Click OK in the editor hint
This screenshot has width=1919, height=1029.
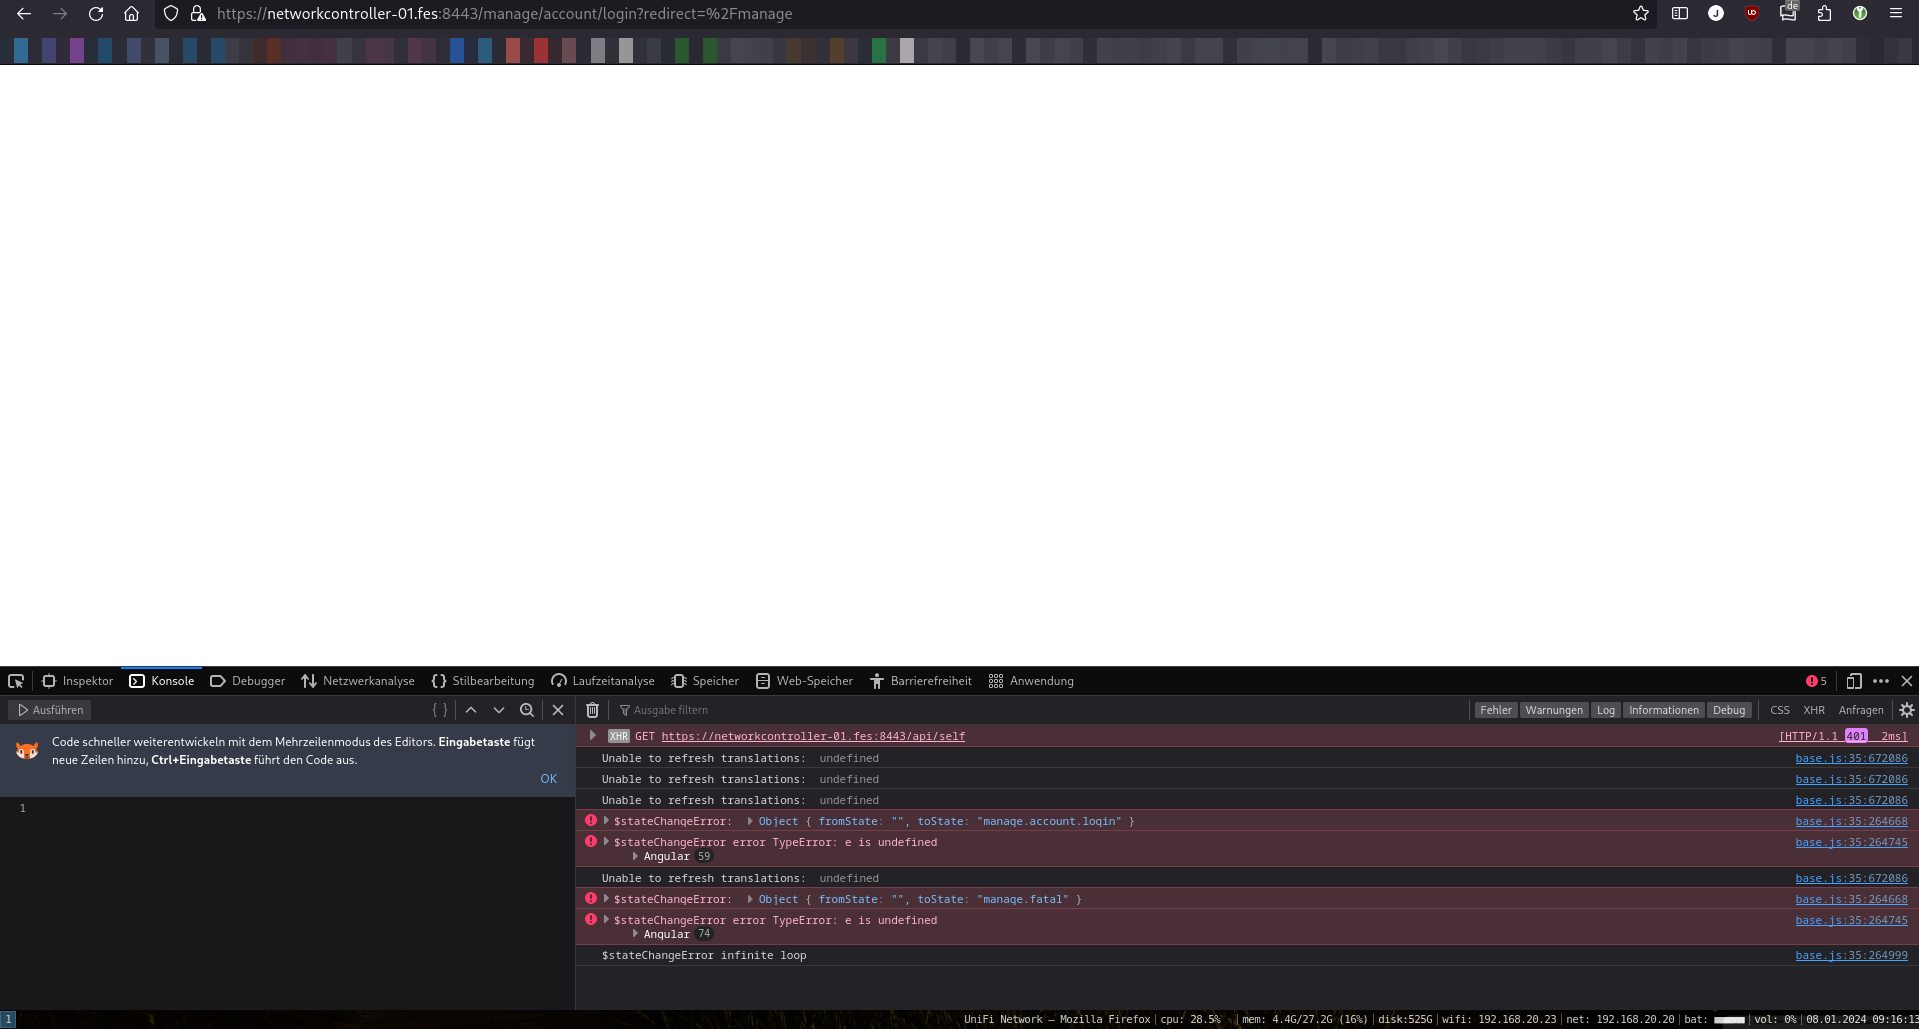coord(548,779)
